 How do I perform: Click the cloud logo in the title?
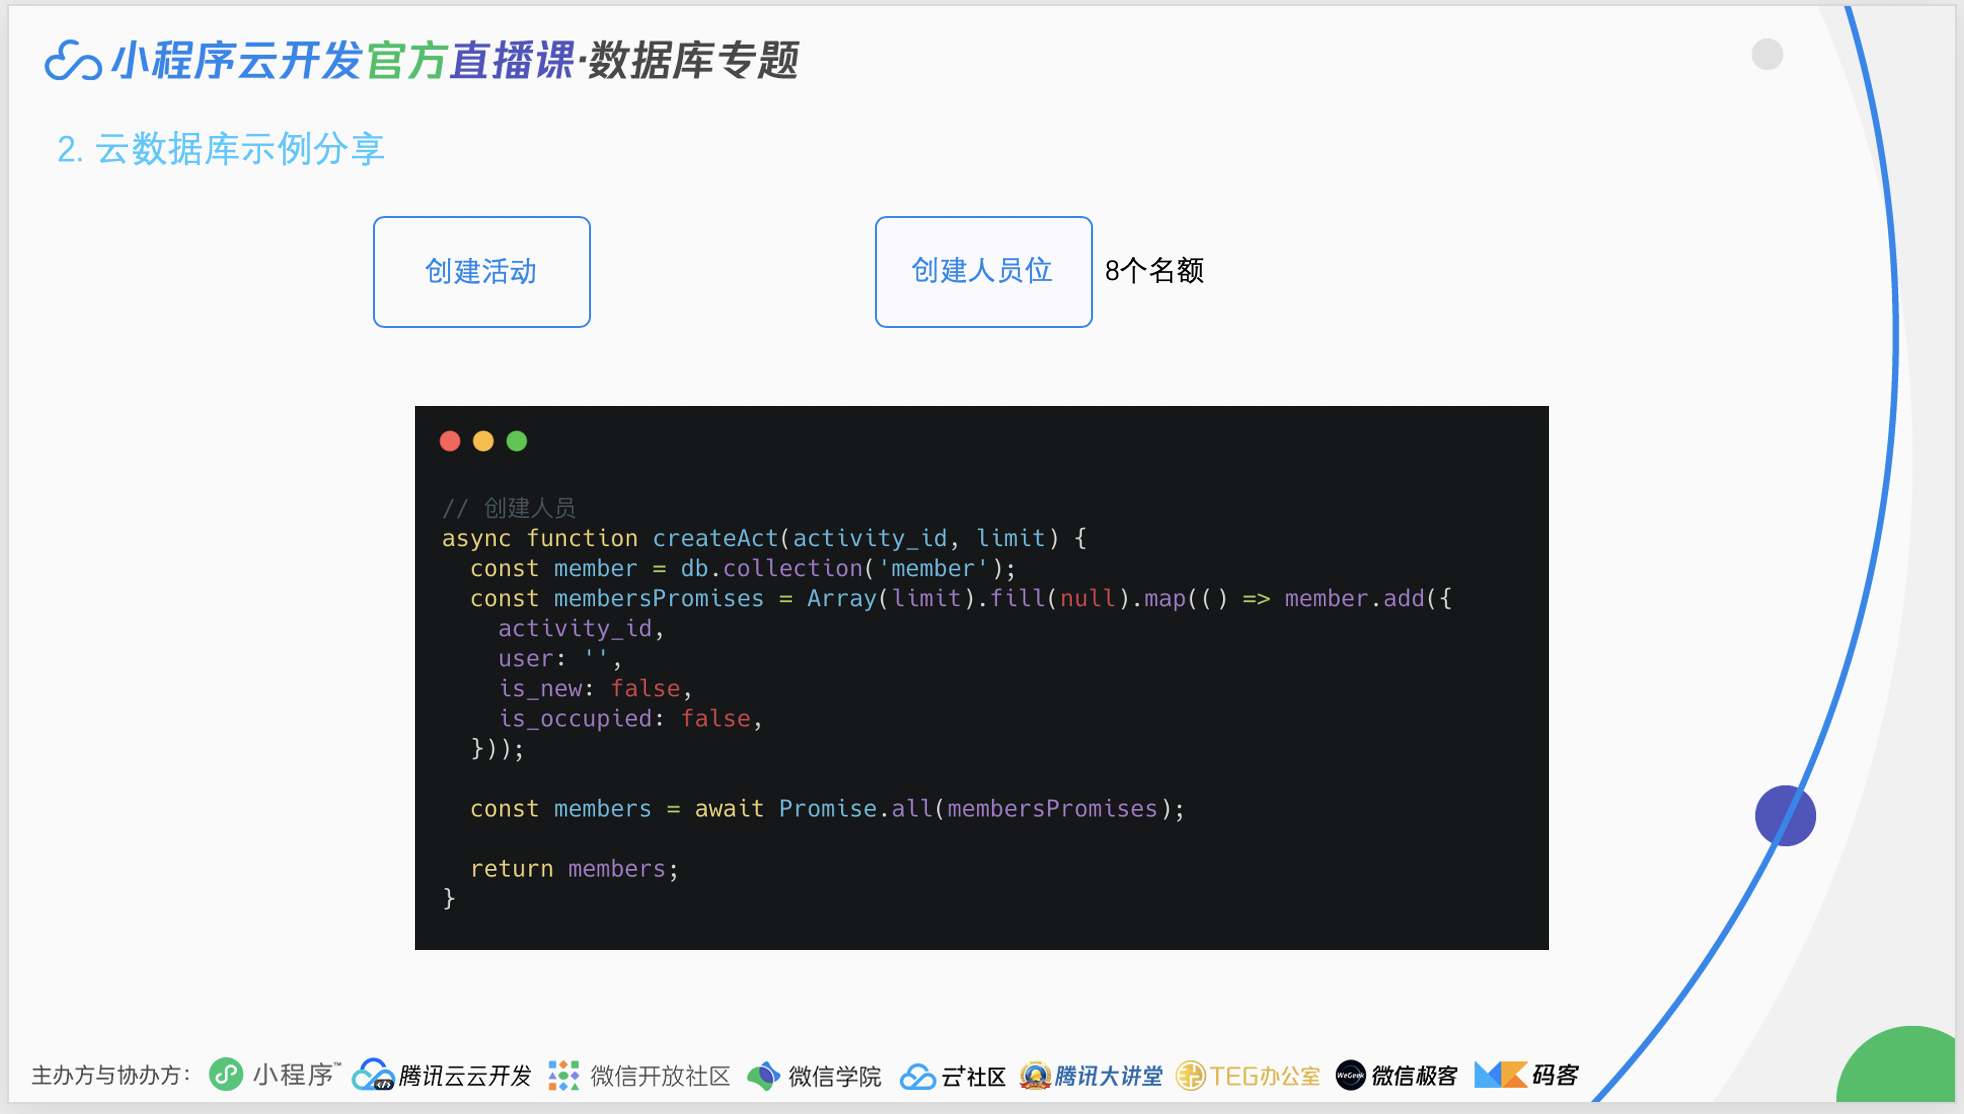tap(73, 61)
